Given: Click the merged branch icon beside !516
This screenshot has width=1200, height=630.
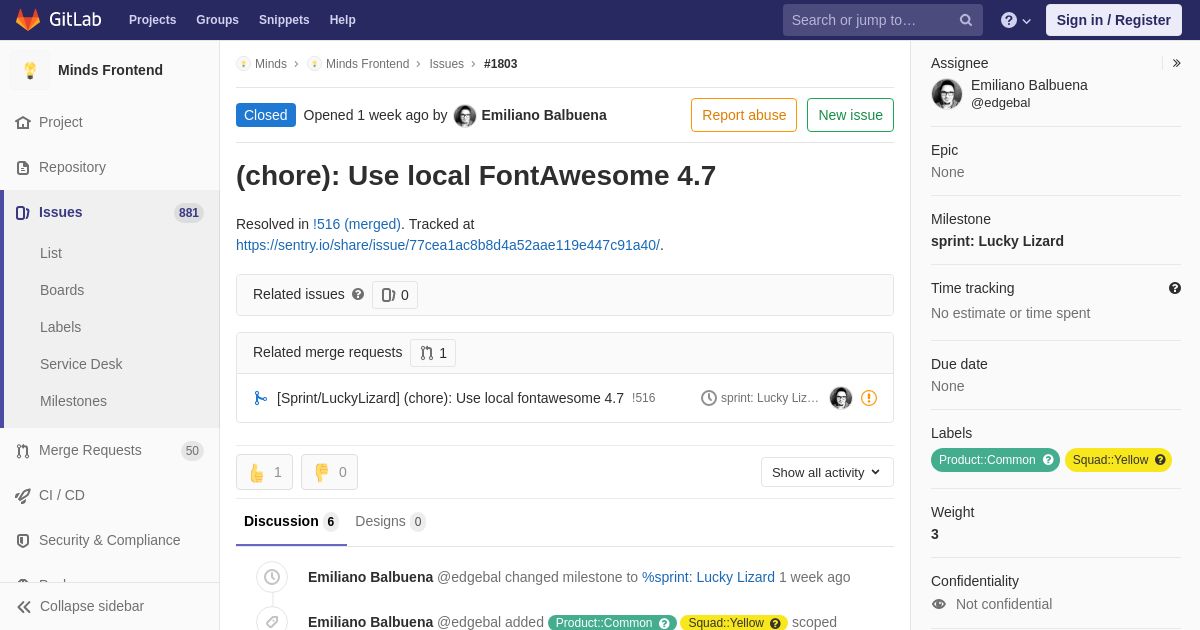Looking at the screenshot, I should tap(260, 398).
